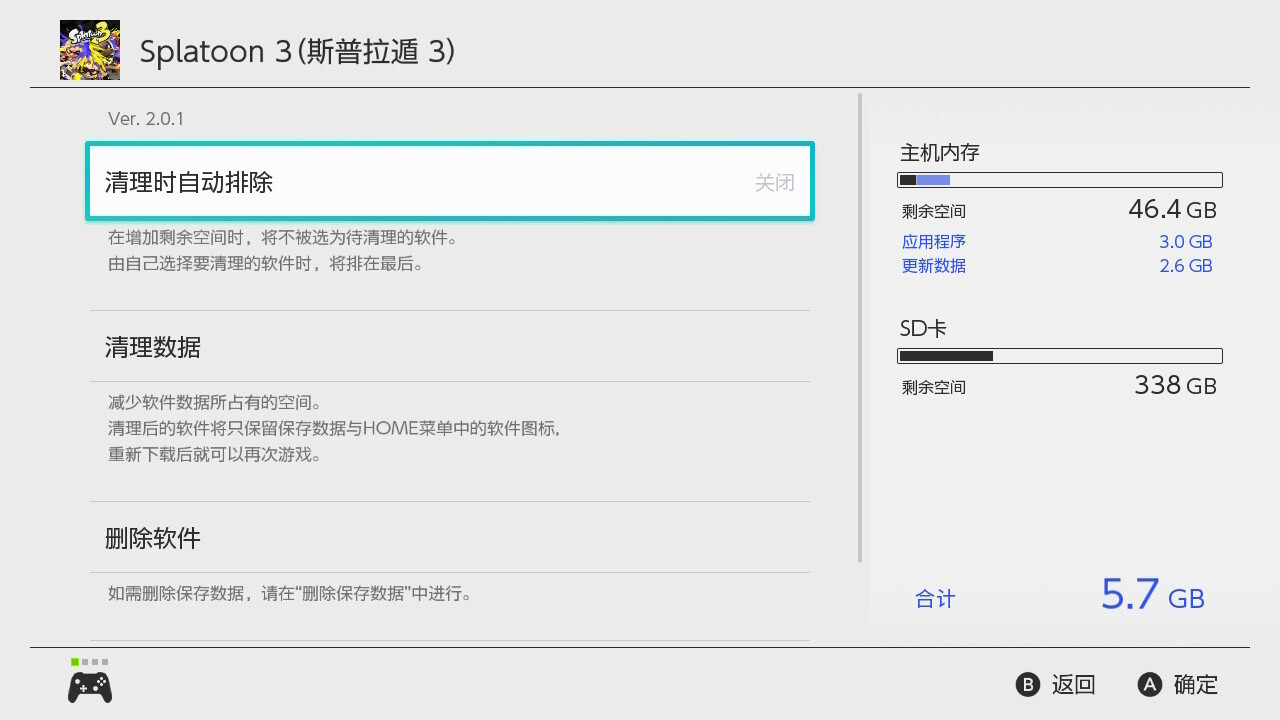Click the 5.7 GB total size value
The width and height of the screenshot is (1280, 720).
click(1153, 594)
